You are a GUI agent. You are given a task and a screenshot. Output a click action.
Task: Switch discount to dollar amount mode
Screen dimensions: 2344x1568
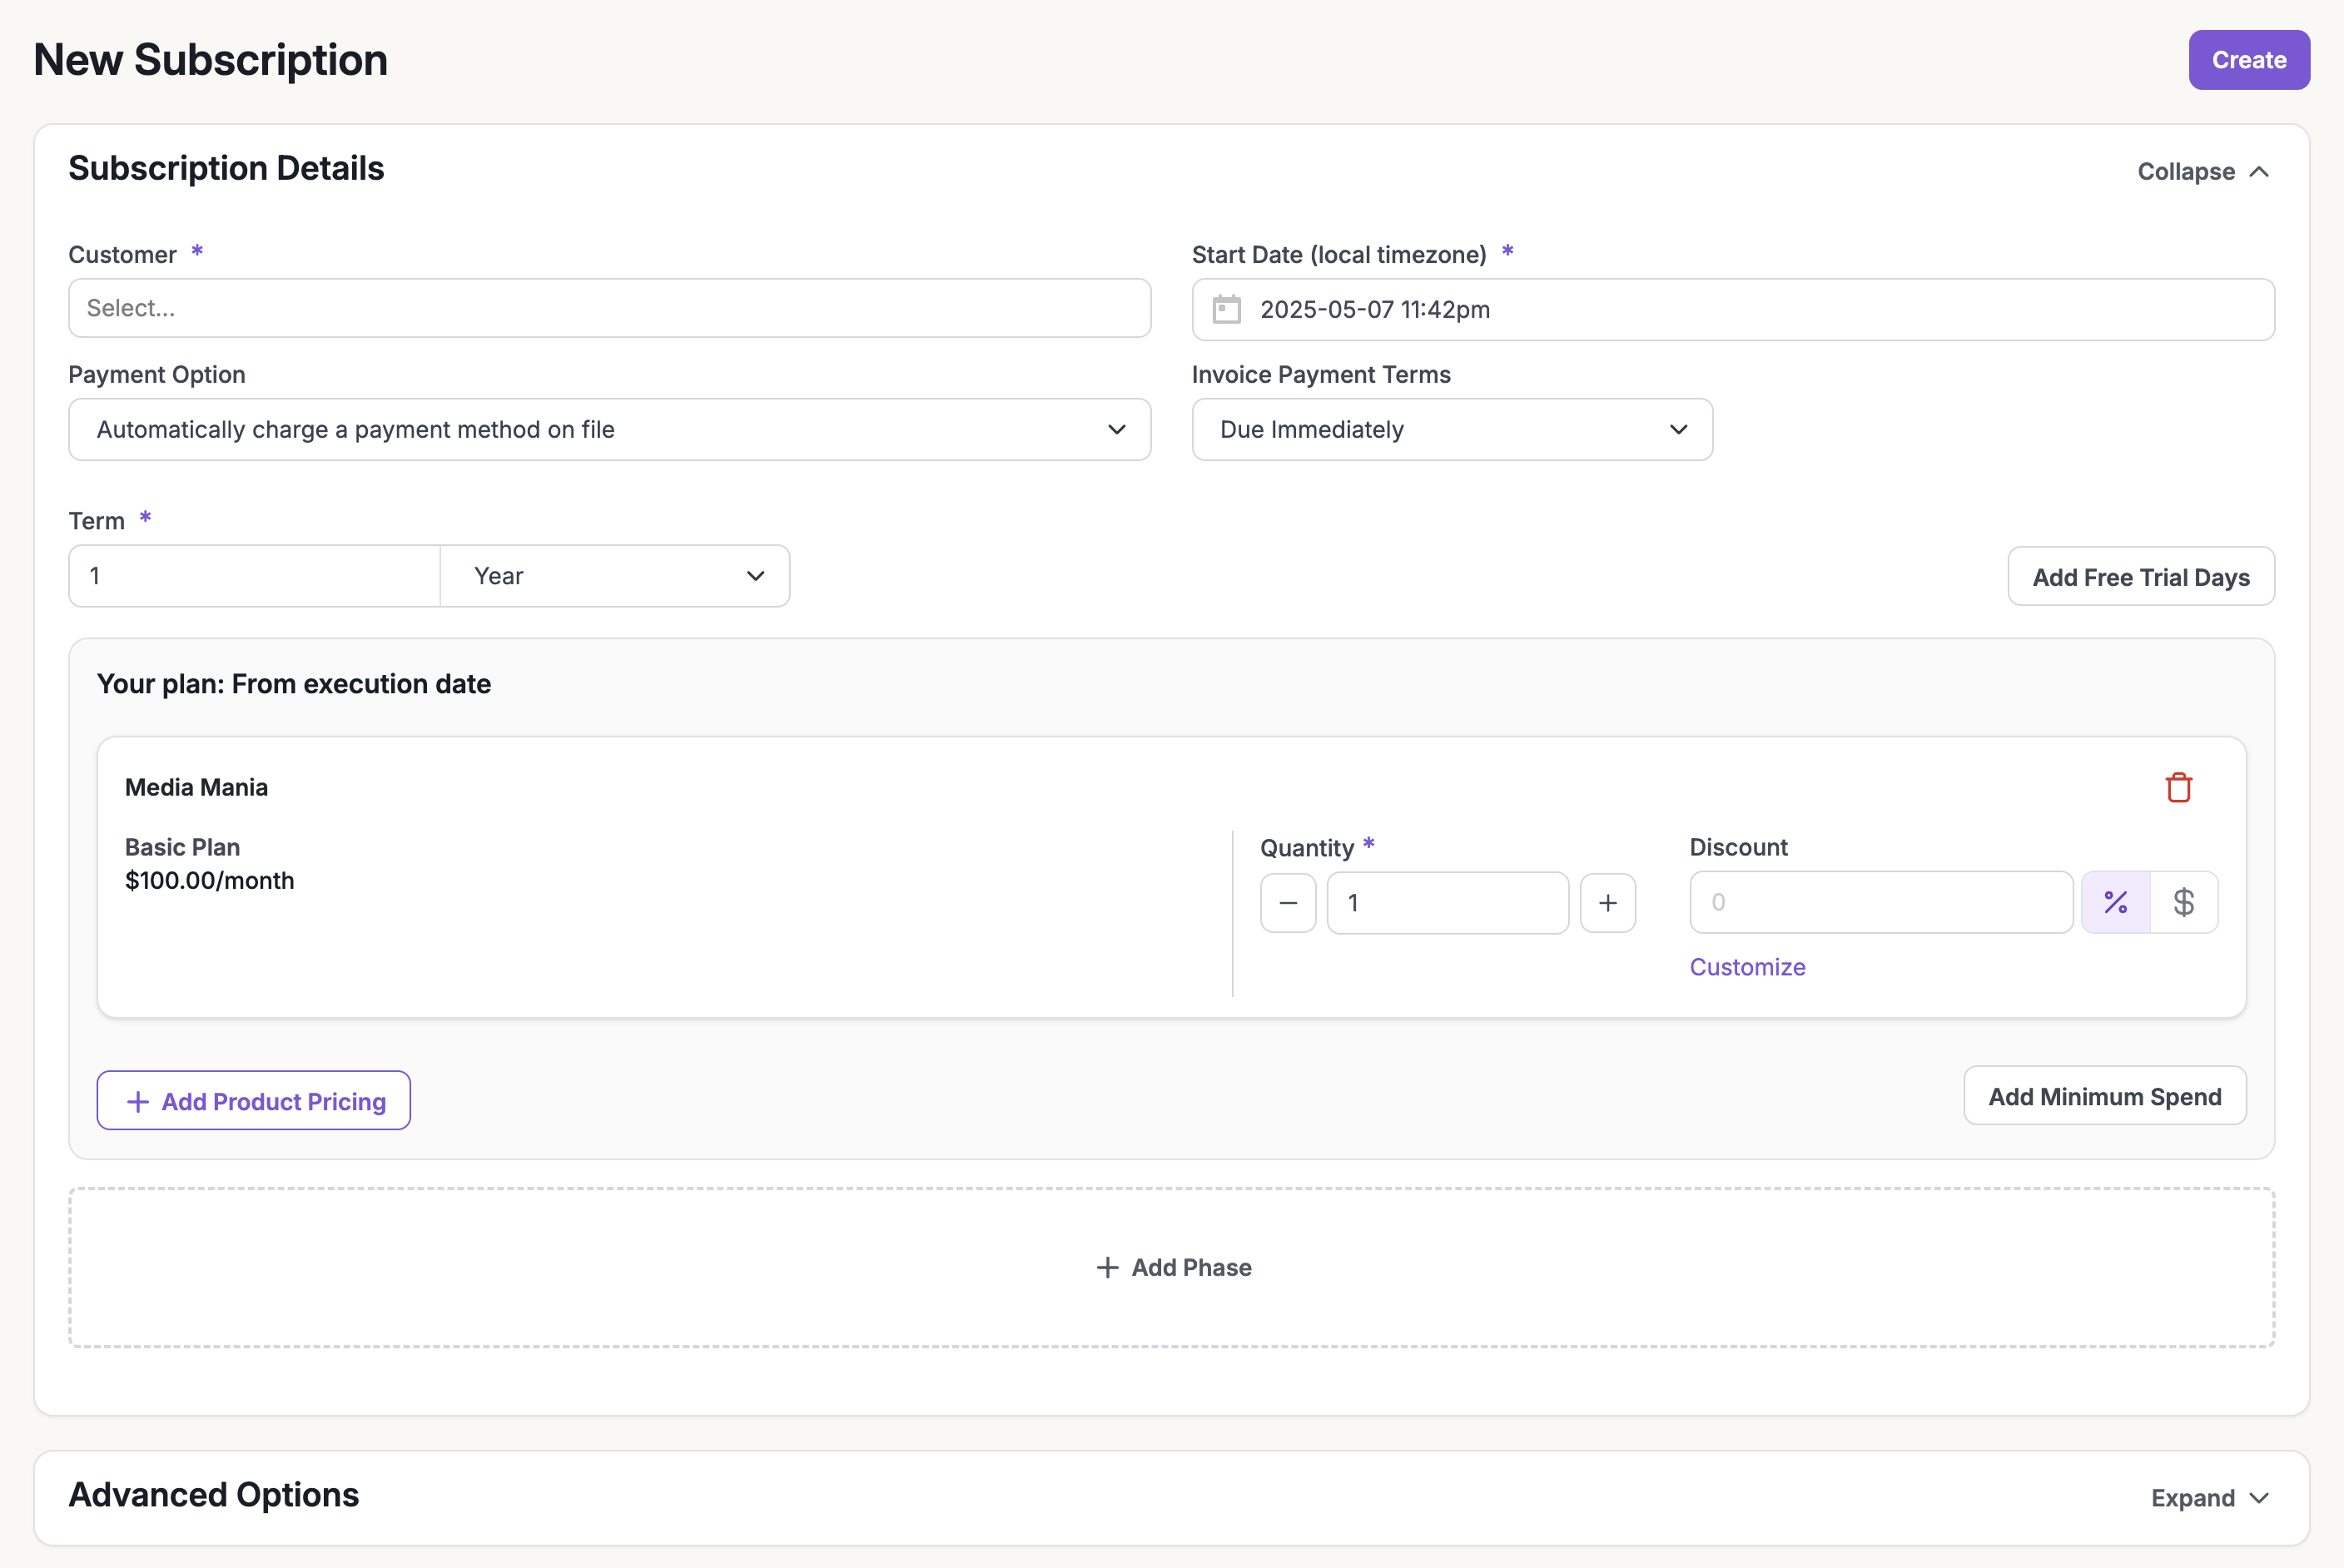point(2185,902)
